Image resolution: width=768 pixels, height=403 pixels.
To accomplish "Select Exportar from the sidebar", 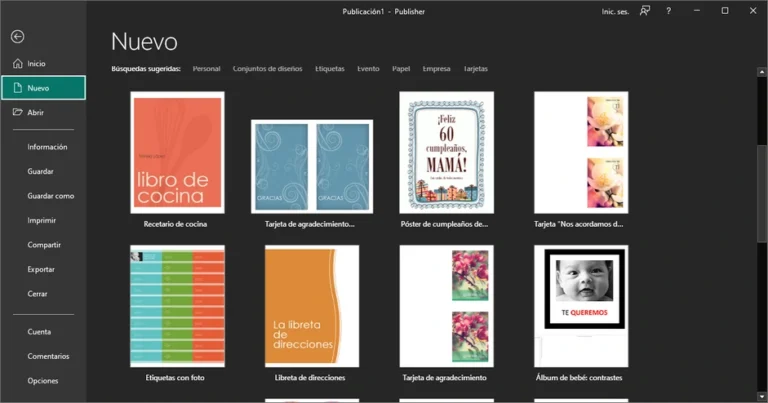I will click(41, 269).
